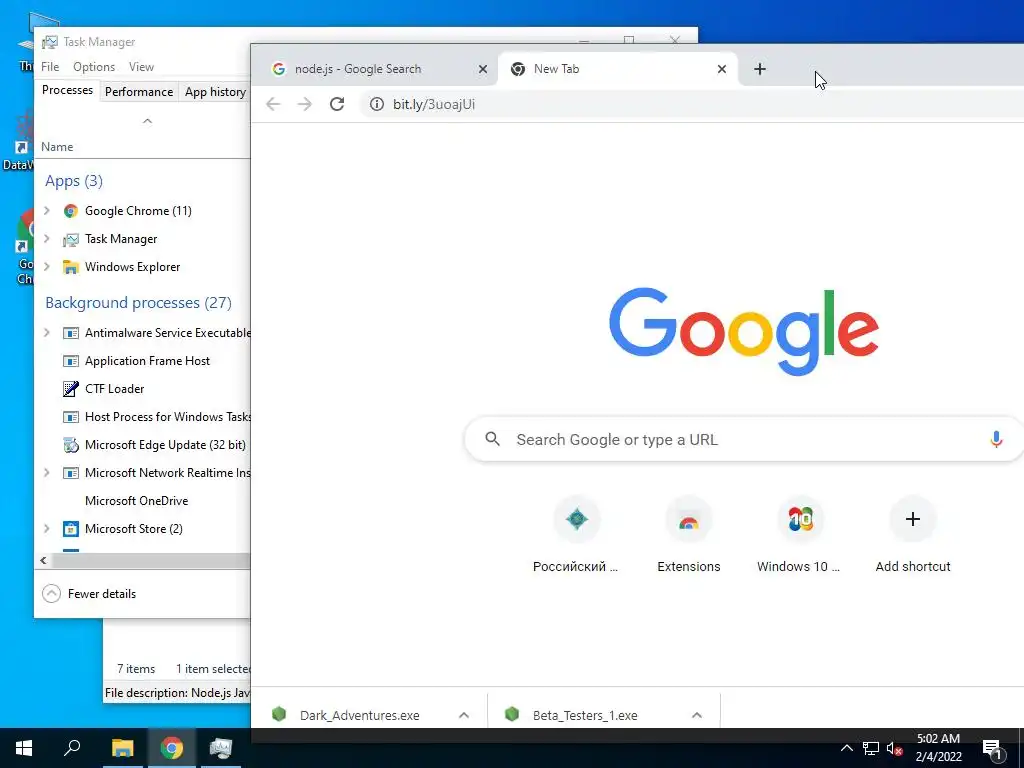Click the Background processes (27) heading

(138, 302)
